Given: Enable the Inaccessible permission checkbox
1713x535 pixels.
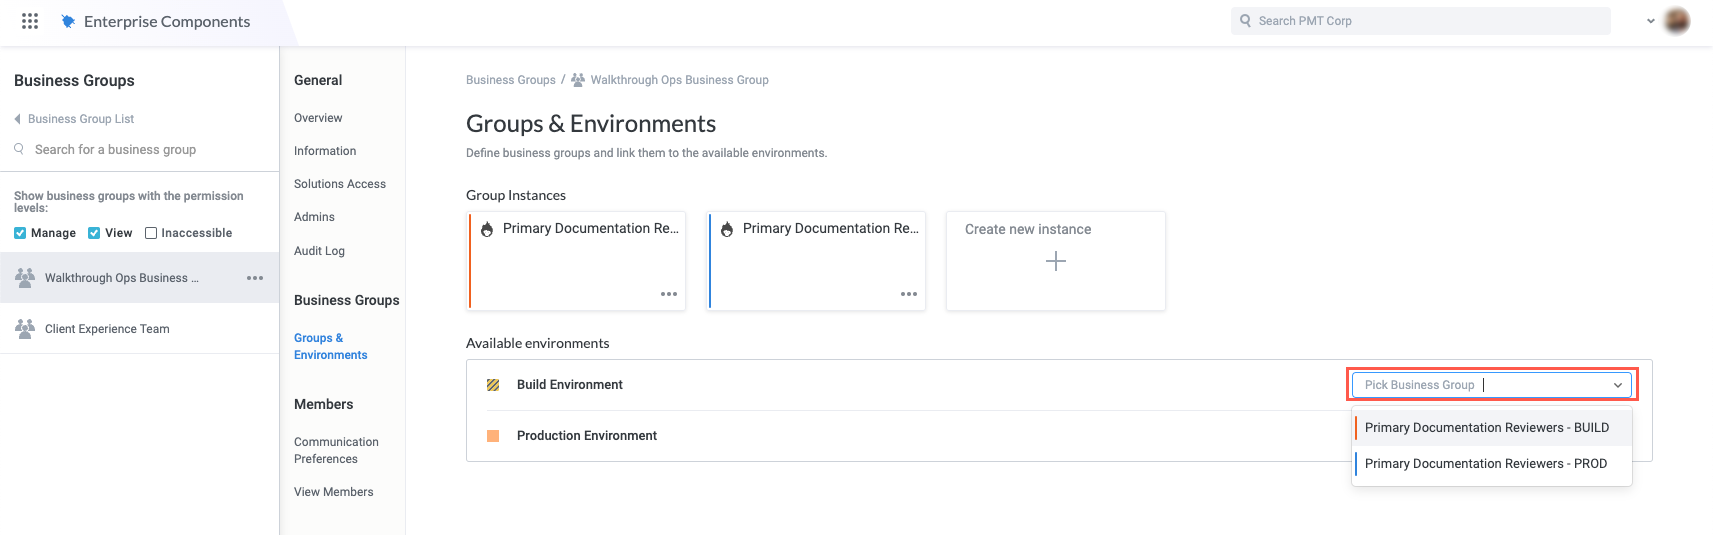Looking at the screenshot, I should coord(151,233).
